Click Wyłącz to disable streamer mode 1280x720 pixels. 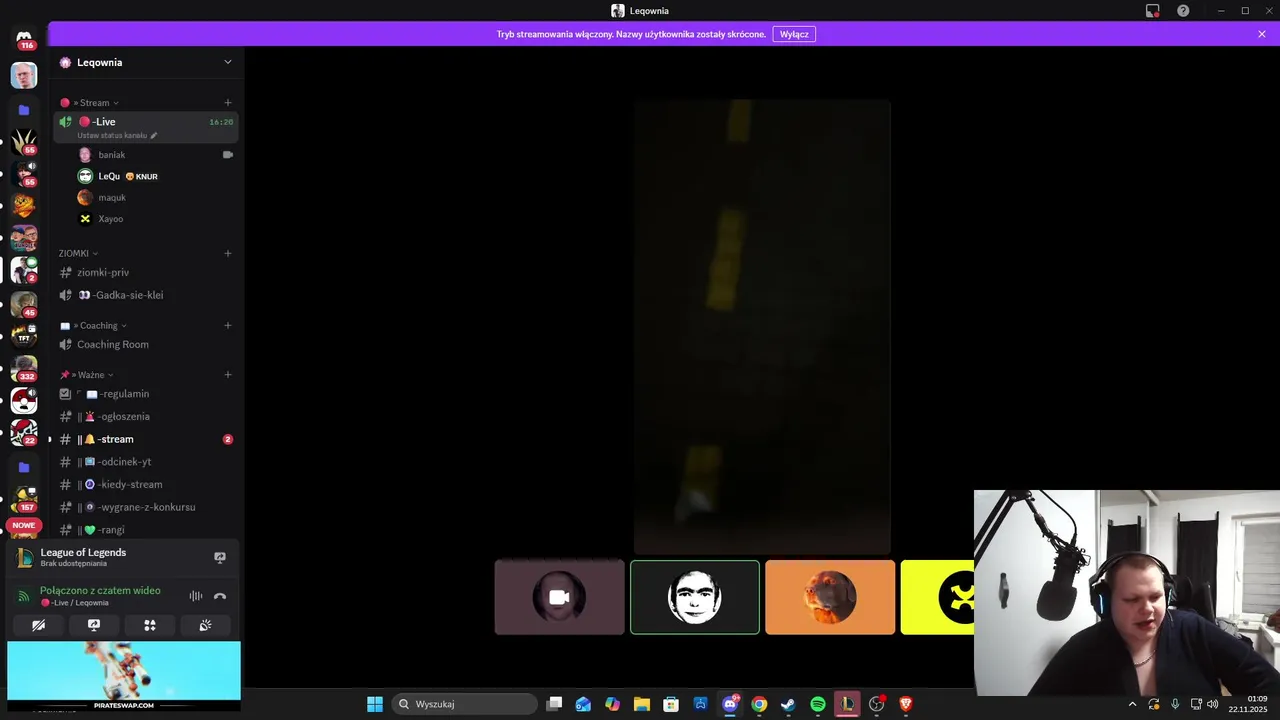(794, 34)
